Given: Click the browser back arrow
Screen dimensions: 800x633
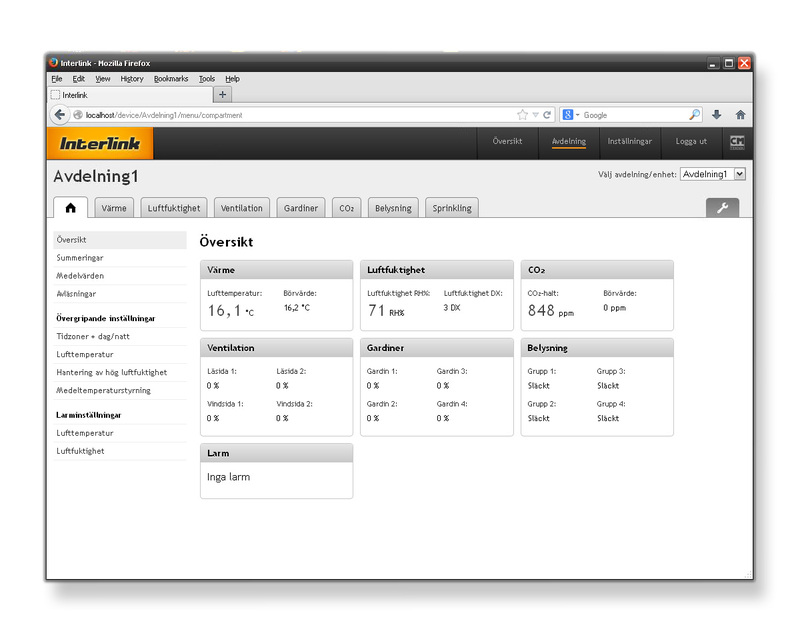Looking at the screenshot, I should (x=59, y=115).
